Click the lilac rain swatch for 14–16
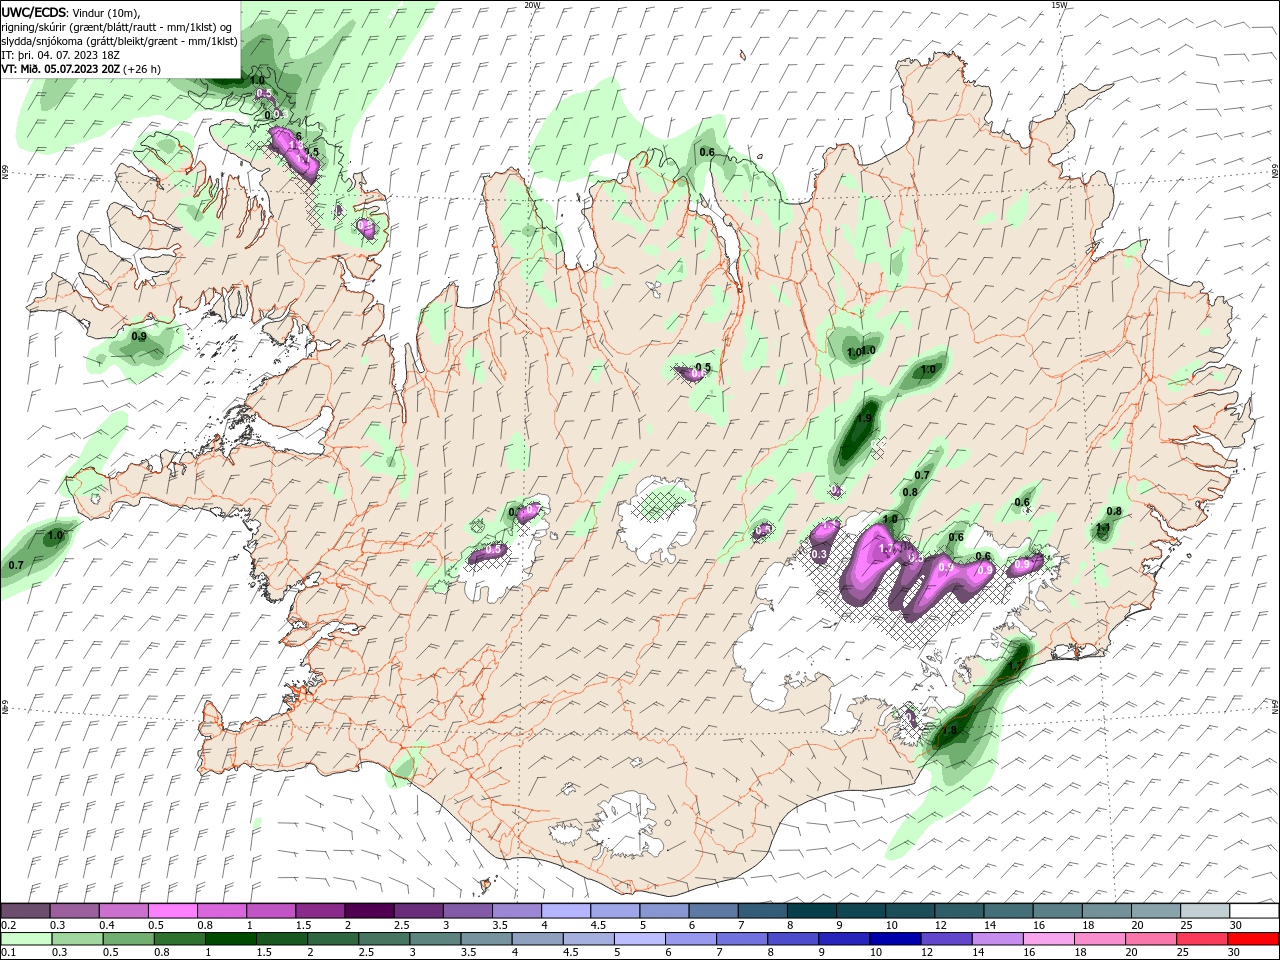Viewport: 1280px width, 960px height. 997,939
